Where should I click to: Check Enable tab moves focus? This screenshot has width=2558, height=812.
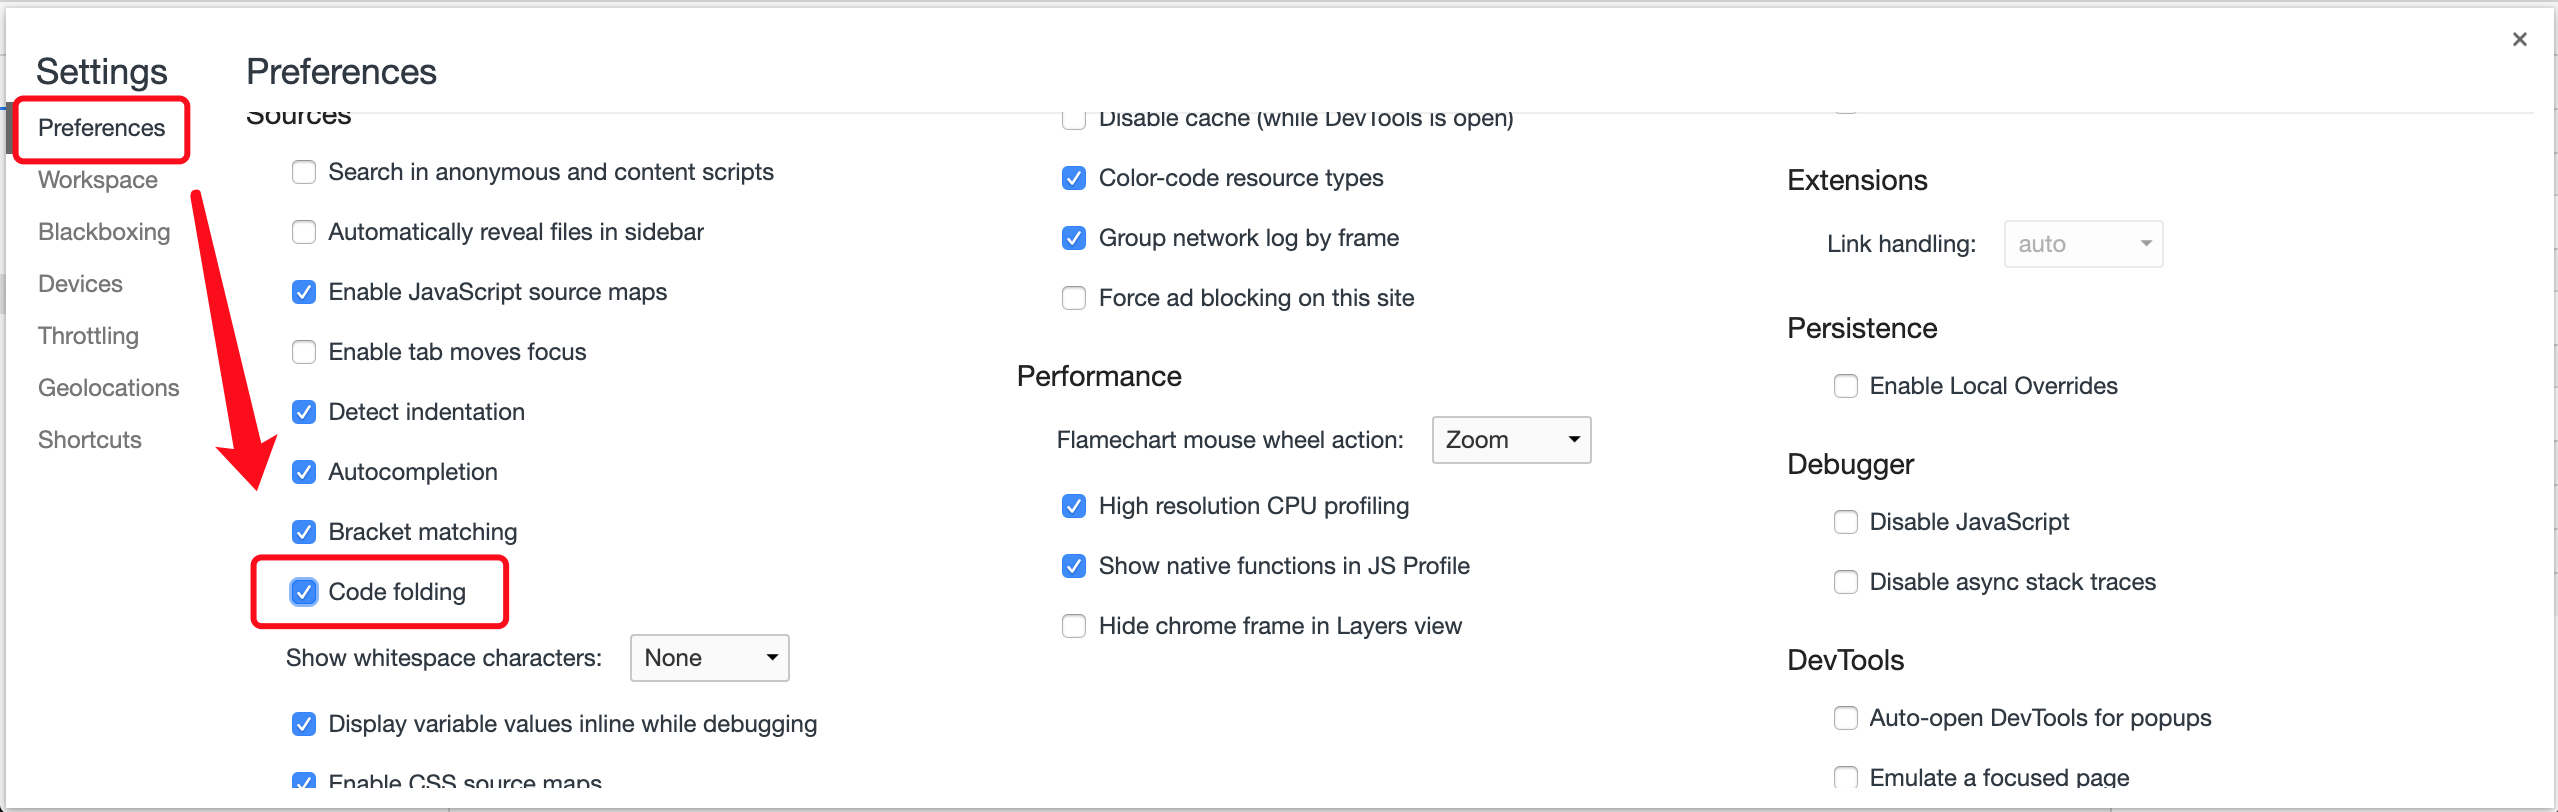[x=304, y=352]
